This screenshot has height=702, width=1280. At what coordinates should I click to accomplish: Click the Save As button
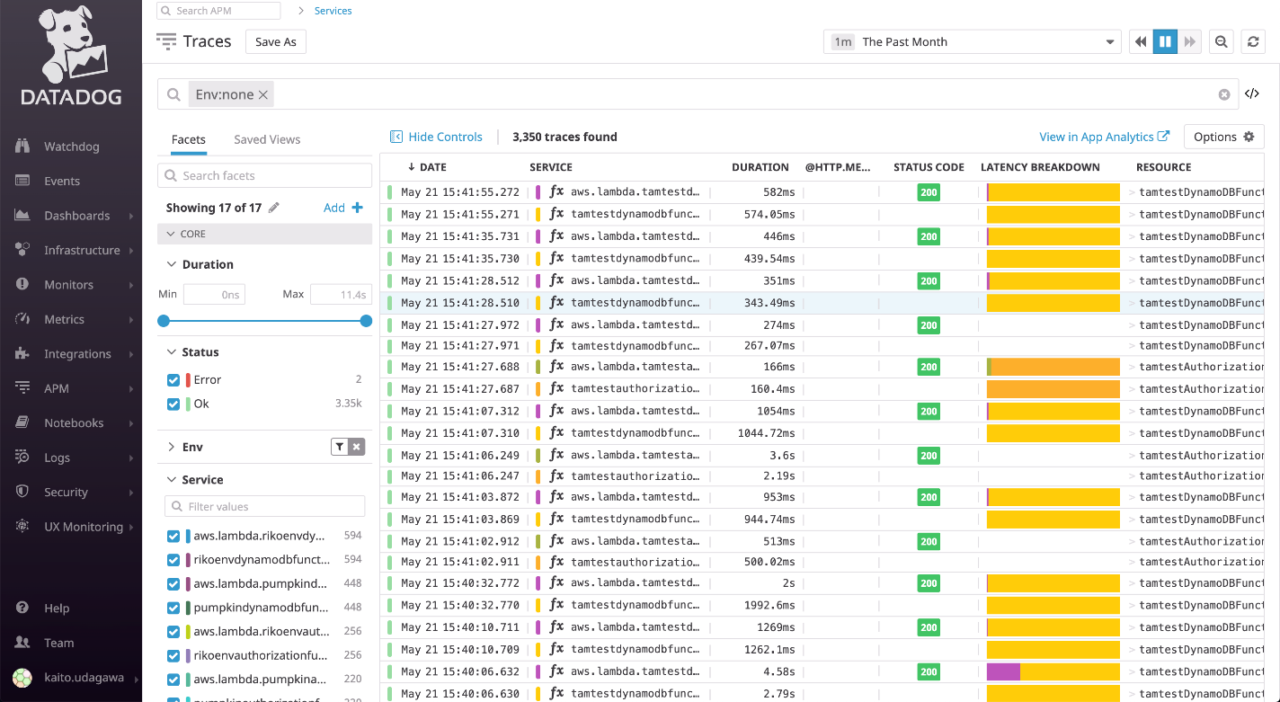click(x=275, y=41)
